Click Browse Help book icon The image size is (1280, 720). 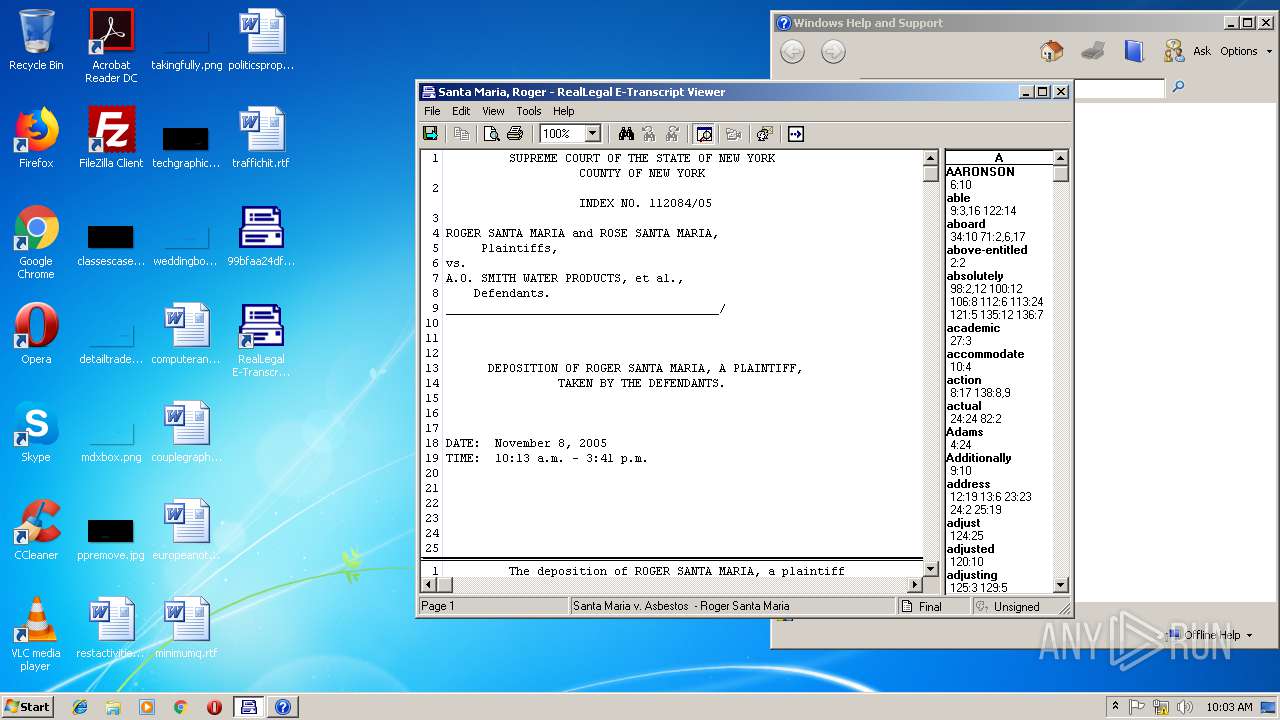[1133, 51]
